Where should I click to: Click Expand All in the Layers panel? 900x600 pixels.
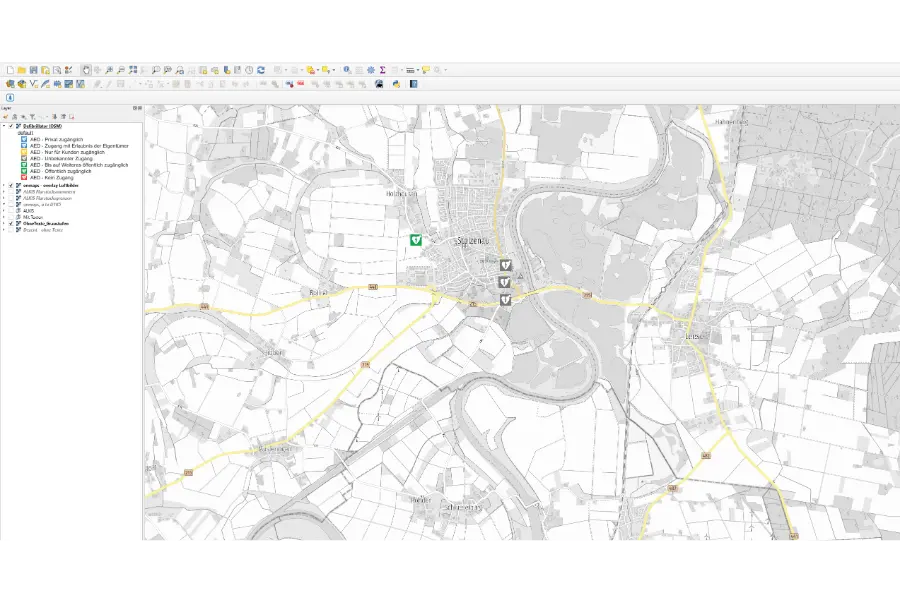coord(55,117)
